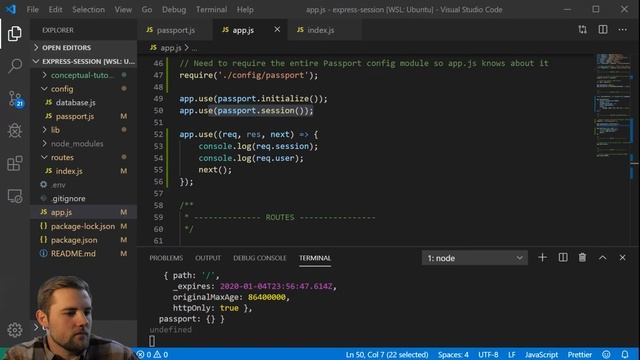
Task: Open package-lock.json in explorer
Action: [x=84, y=226]
